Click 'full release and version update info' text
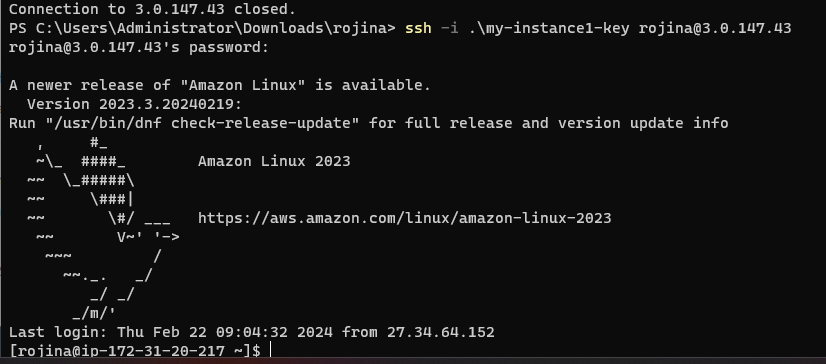826x364 pixels. click(x=567, y=123)
